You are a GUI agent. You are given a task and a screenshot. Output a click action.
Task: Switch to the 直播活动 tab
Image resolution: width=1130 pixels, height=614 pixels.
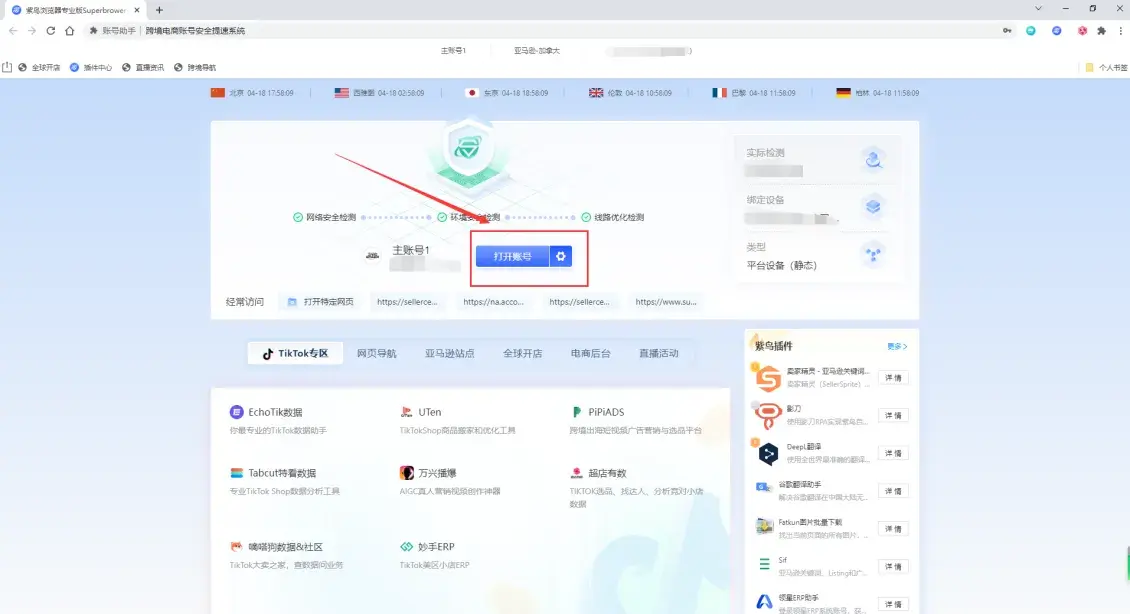(x=659, y=353)
